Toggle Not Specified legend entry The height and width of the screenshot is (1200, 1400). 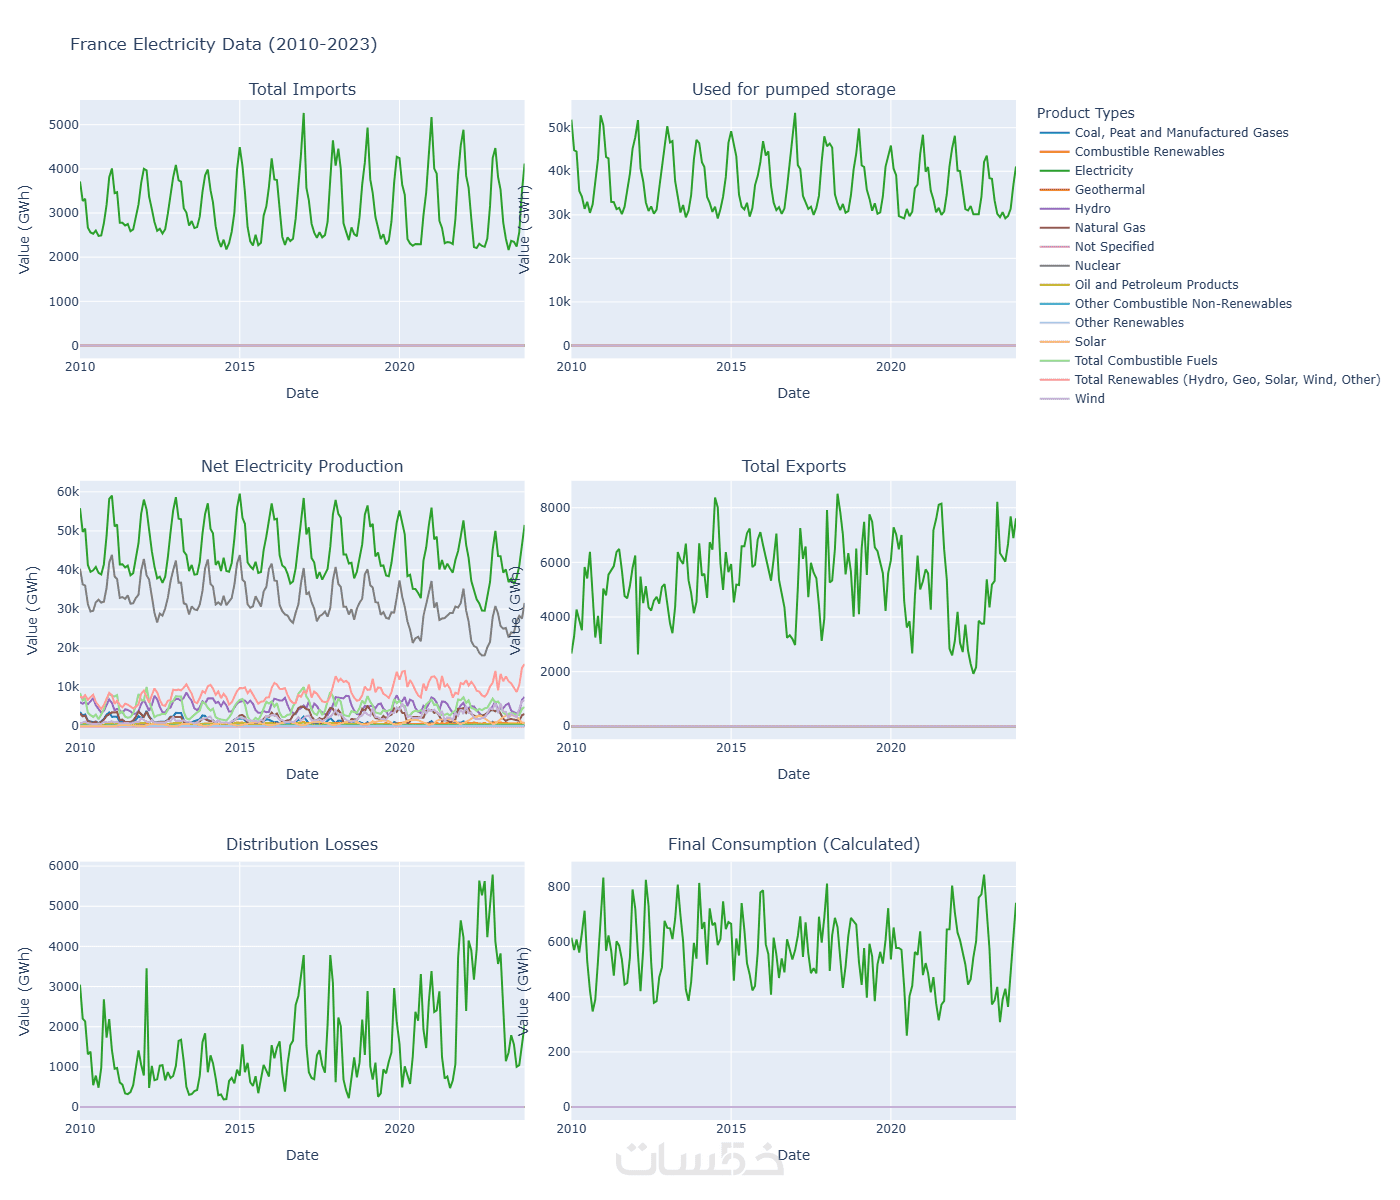click(1114, 247)
